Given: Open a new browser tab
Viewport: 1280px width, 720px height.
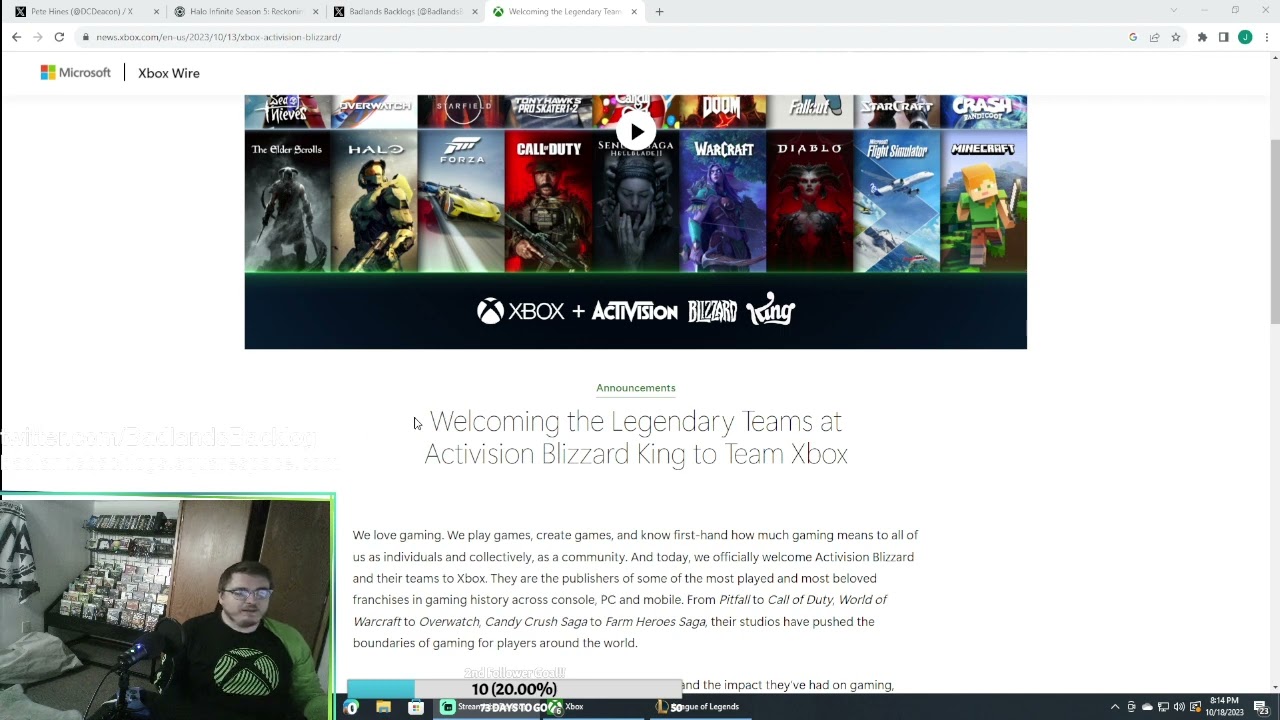Looking at the screenshot, I should point(659,12).
